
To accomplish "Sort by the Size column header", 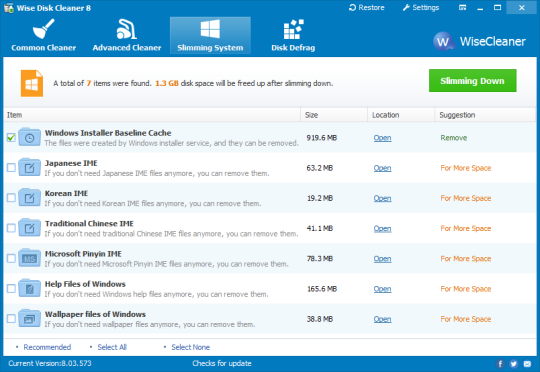I will pos(334,115).
